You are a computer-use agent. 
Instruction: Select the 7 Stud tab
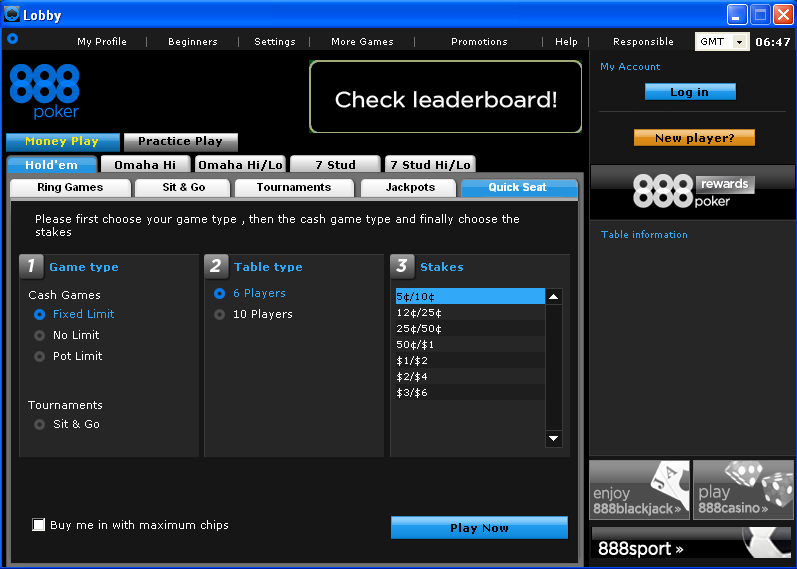pos(335,165)
